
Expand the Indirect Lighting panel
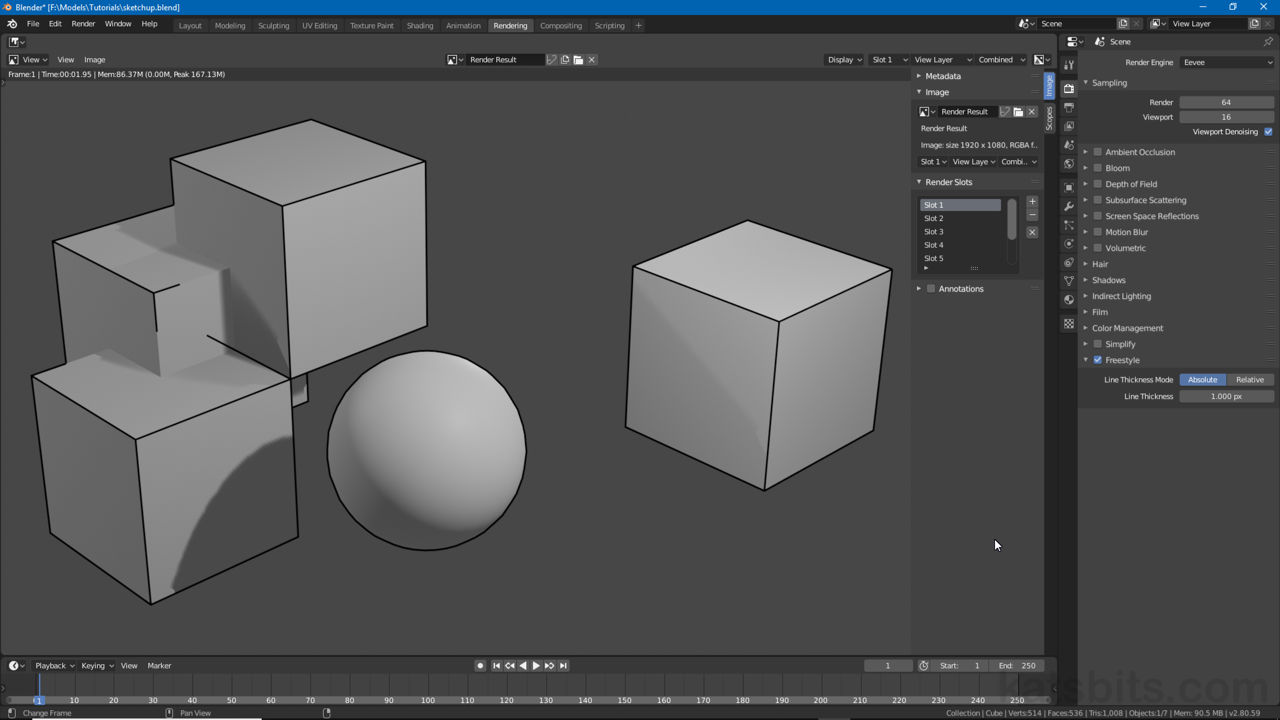point(1121,296)
